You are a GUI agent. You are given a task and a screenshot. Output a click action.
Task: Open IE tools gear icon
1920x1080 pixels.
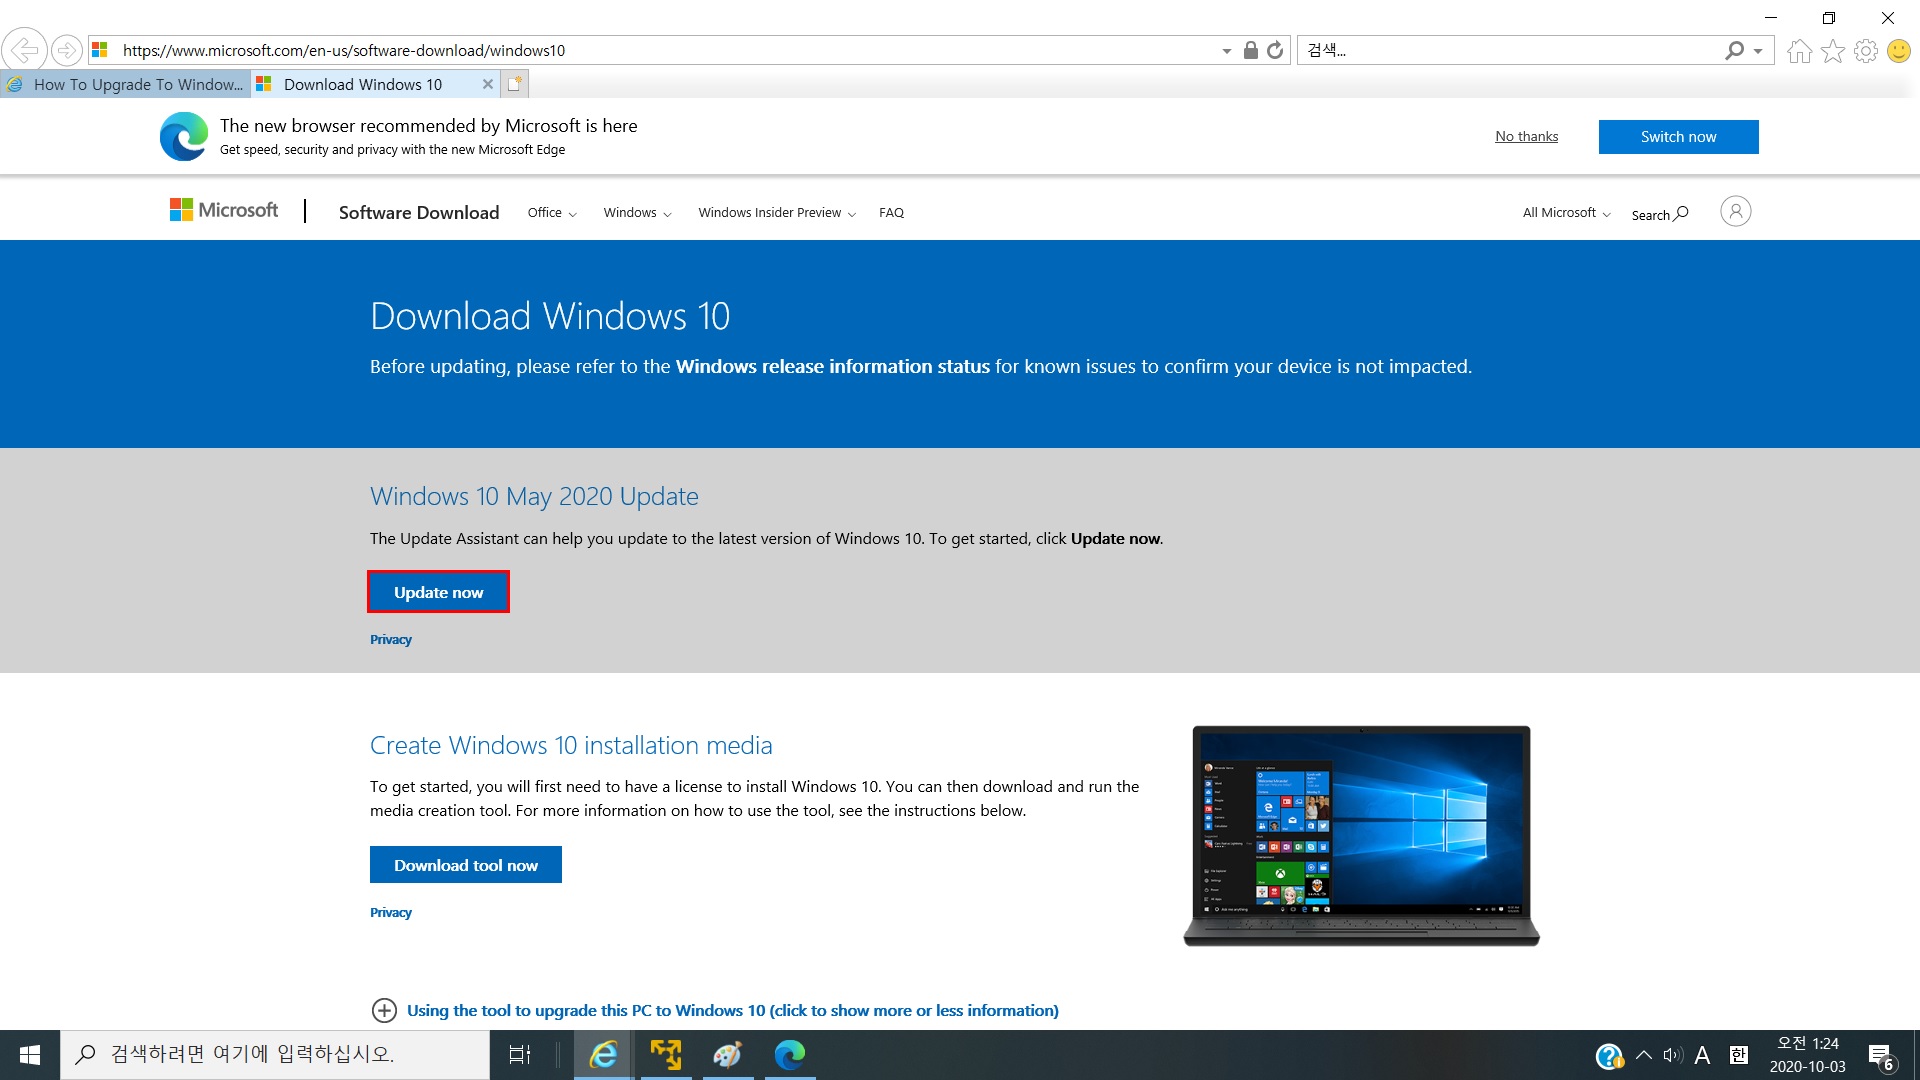click(x=1865, y=51)
